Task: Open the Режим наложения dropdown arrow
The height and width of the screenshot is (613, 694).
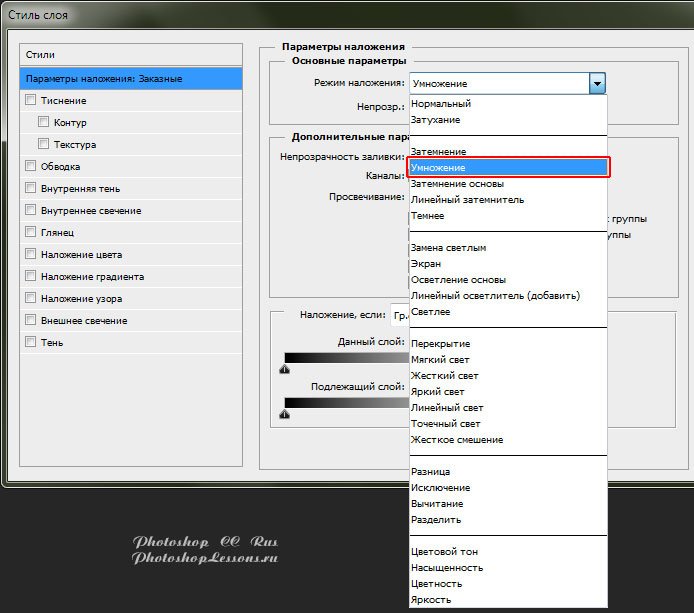Action: (x=597, y=84)
